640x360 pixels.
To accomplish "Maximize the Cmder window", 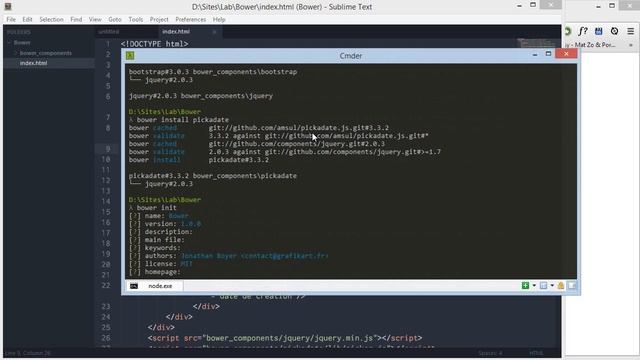I will click(548, 54).
